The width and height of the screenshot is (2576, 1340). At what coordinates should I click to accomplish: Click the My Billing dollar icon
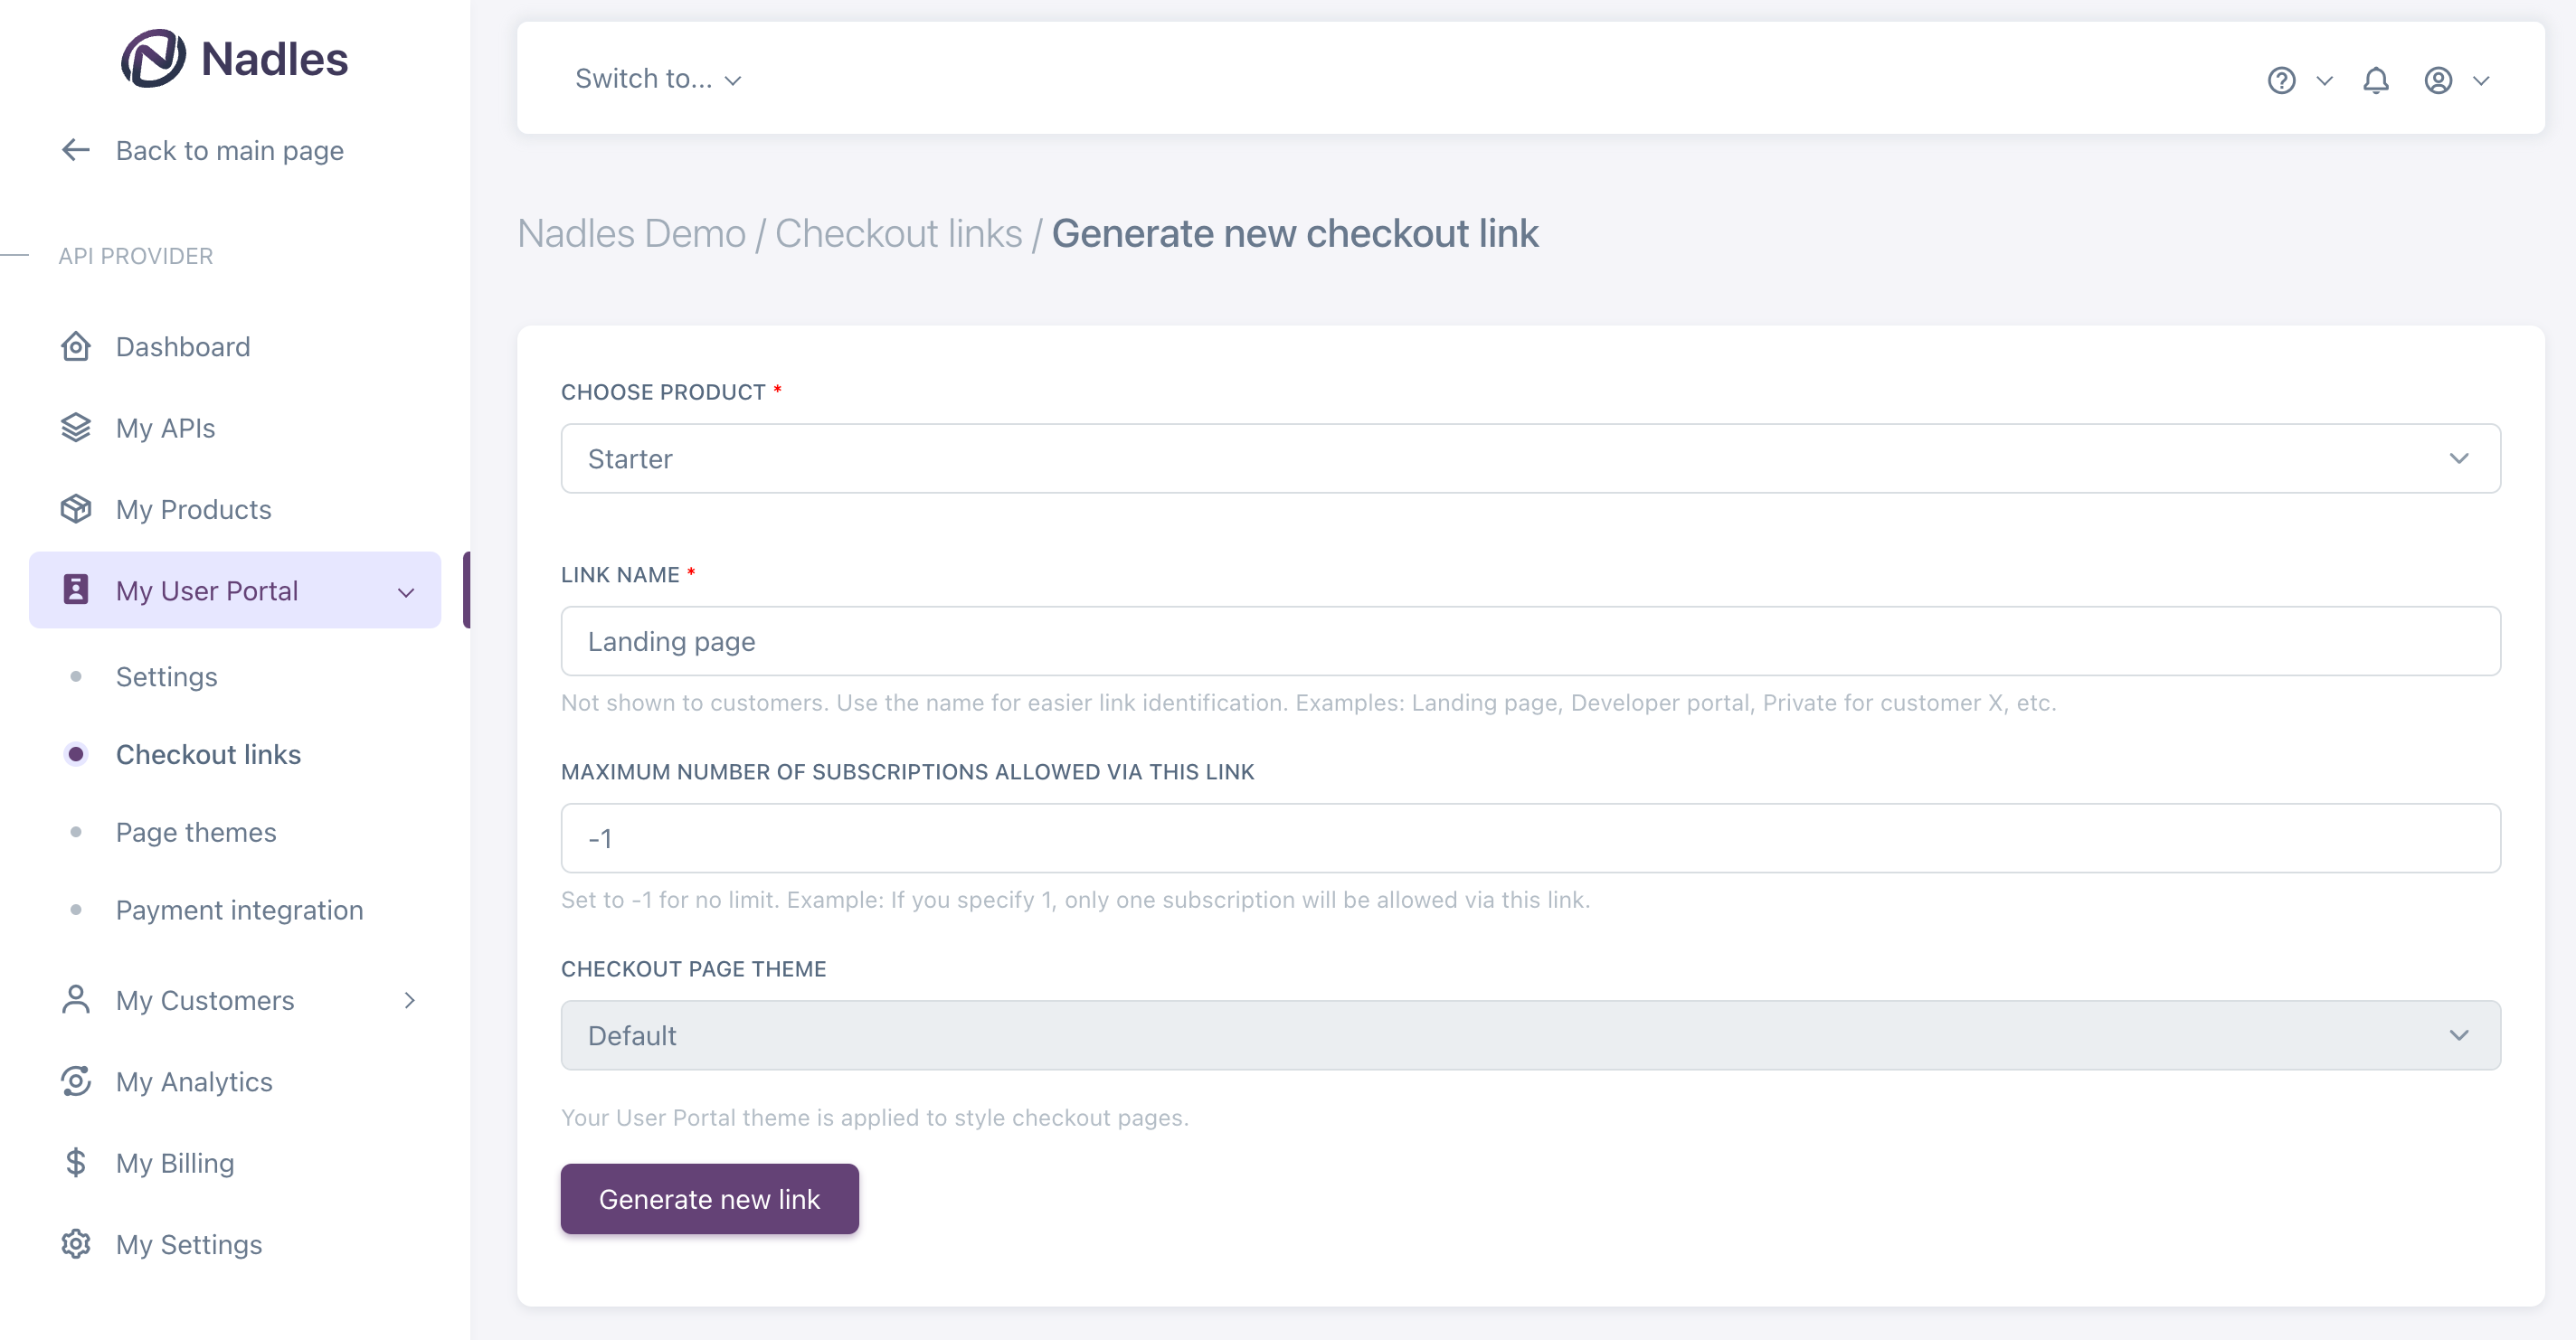point(76,1163)
